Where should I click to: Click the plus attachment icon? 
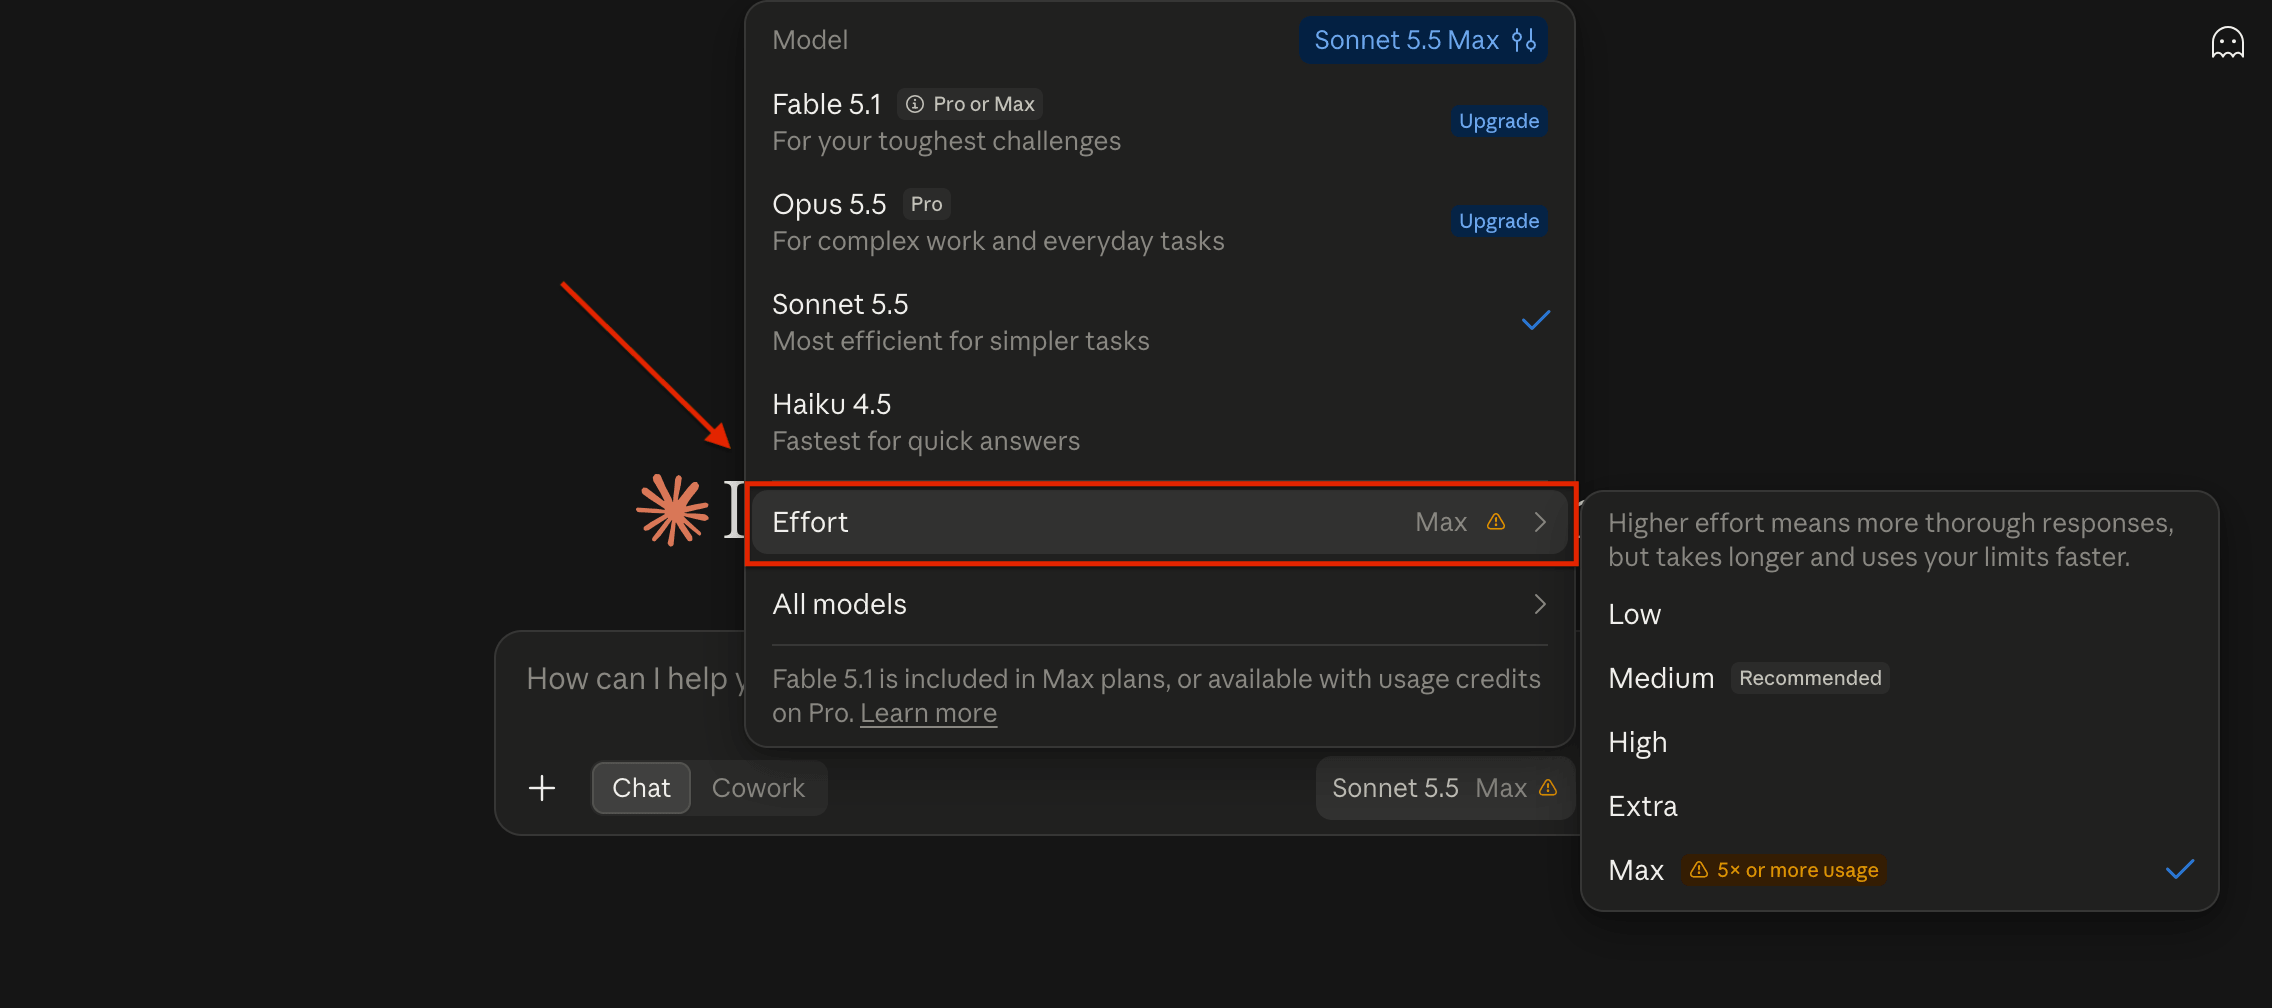pos(542,788)
